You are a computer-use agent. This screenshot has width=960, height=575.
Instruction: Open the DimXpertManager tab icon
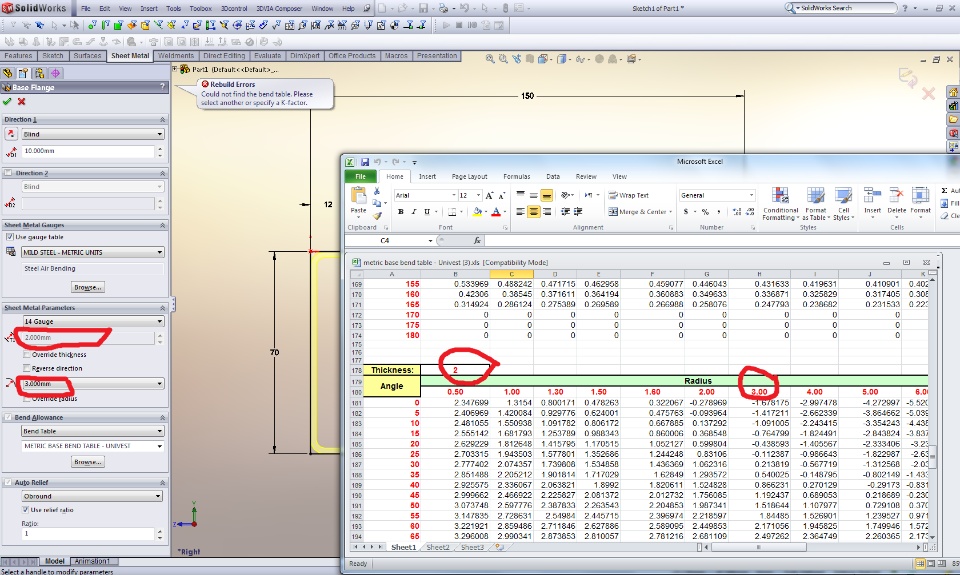(55, 73)
